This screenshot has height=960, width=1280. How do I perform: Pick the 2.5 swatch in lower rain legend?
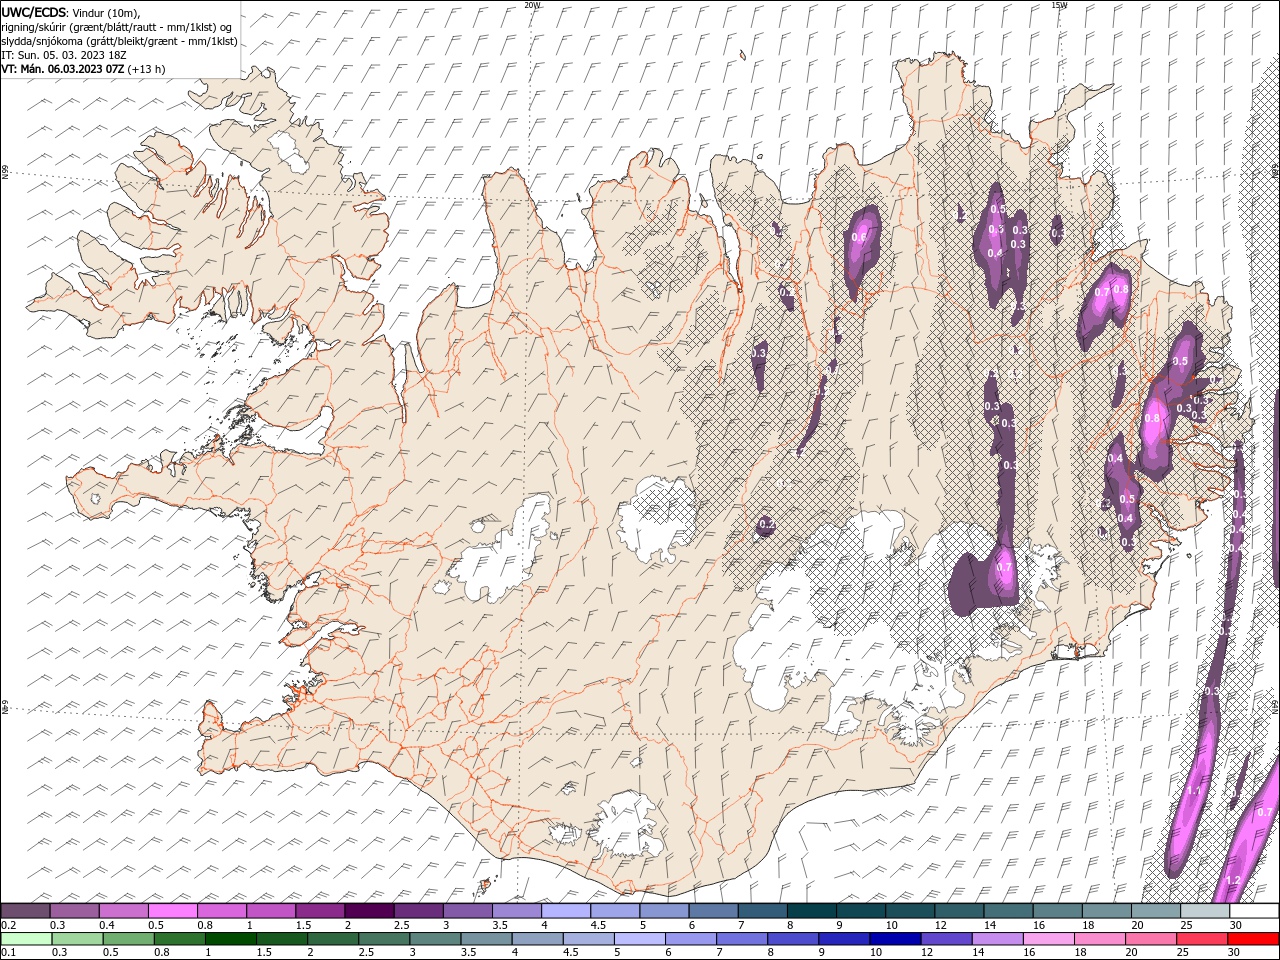383,939
